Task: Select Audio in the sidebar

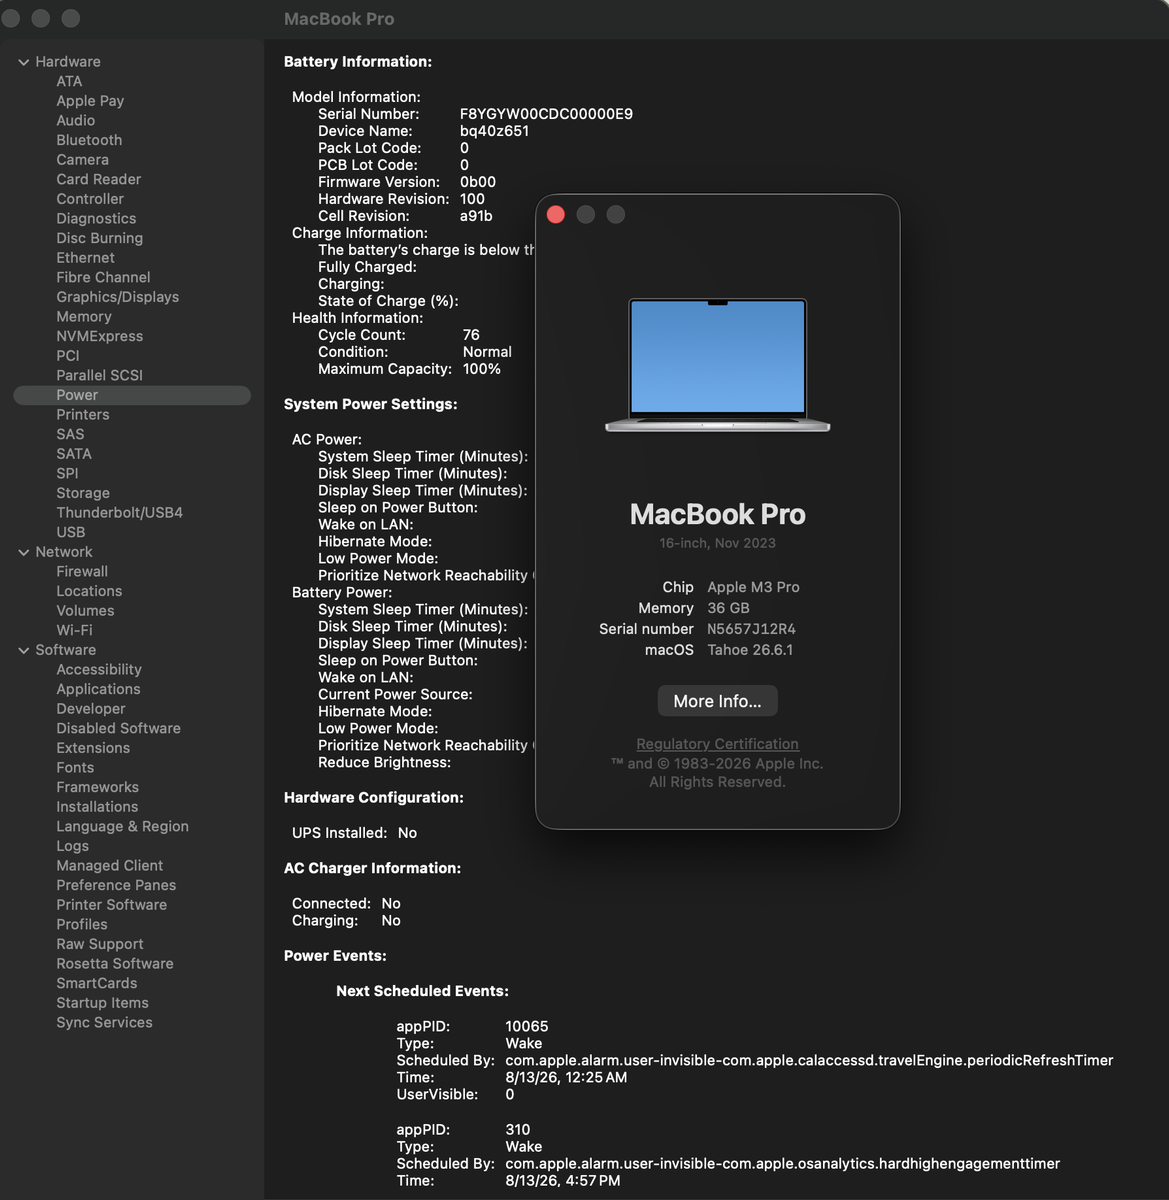Action: [x=76, y=120]
